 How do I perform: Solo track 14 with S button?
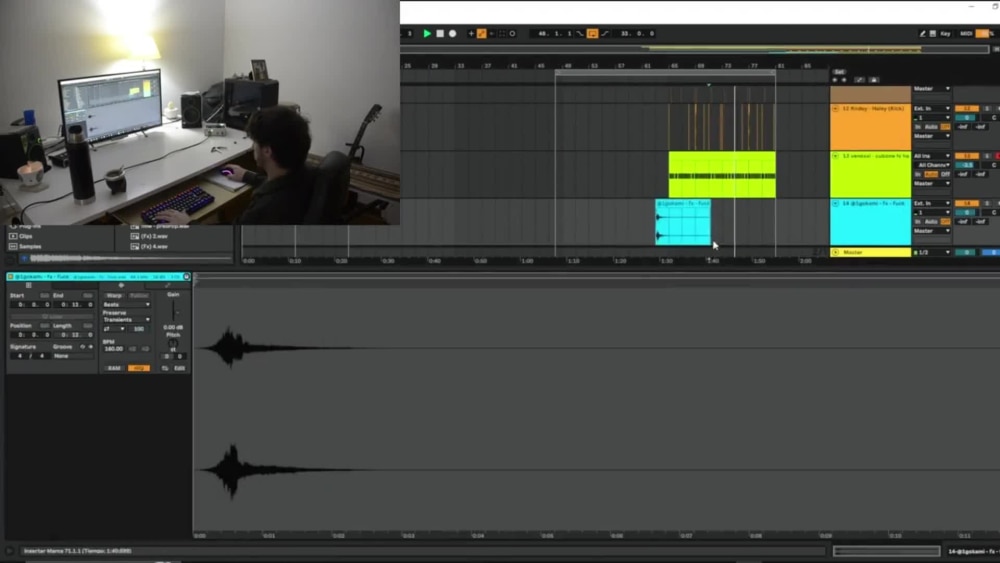987,203
